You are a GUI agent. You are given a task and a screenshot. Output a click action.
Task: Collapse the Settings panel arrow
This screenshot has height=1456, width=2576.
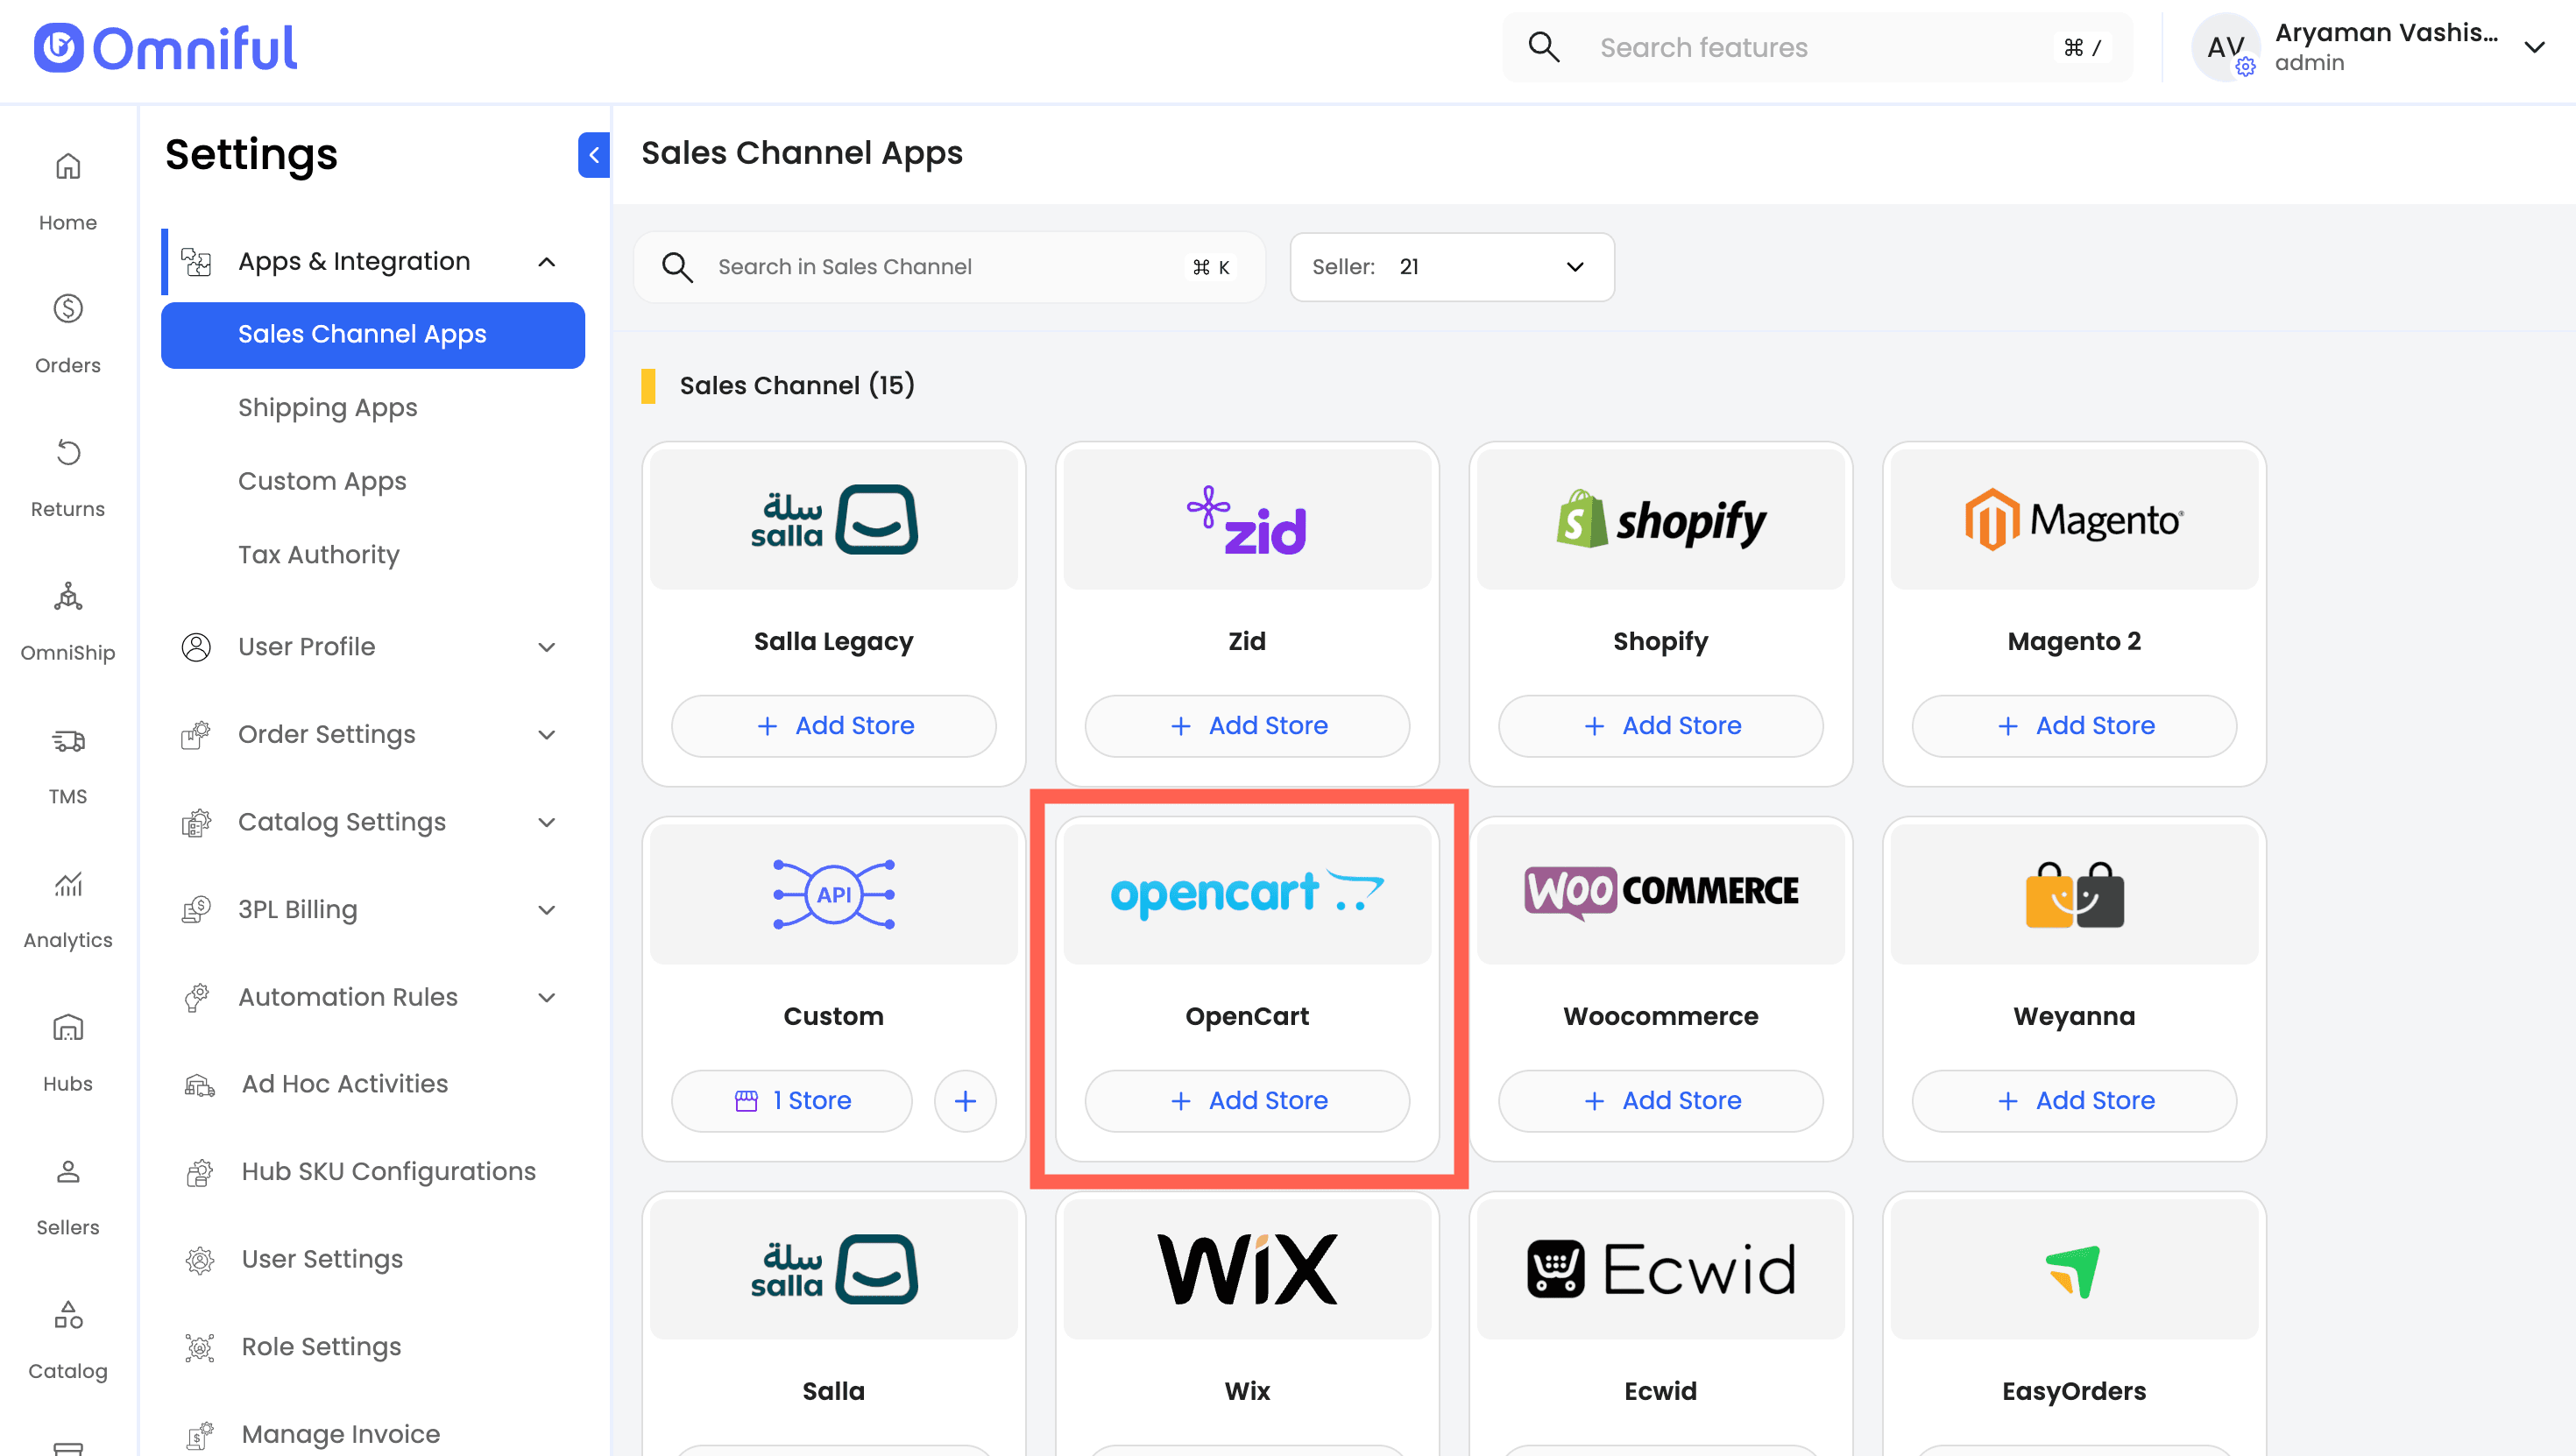click(x=594, y=155)
